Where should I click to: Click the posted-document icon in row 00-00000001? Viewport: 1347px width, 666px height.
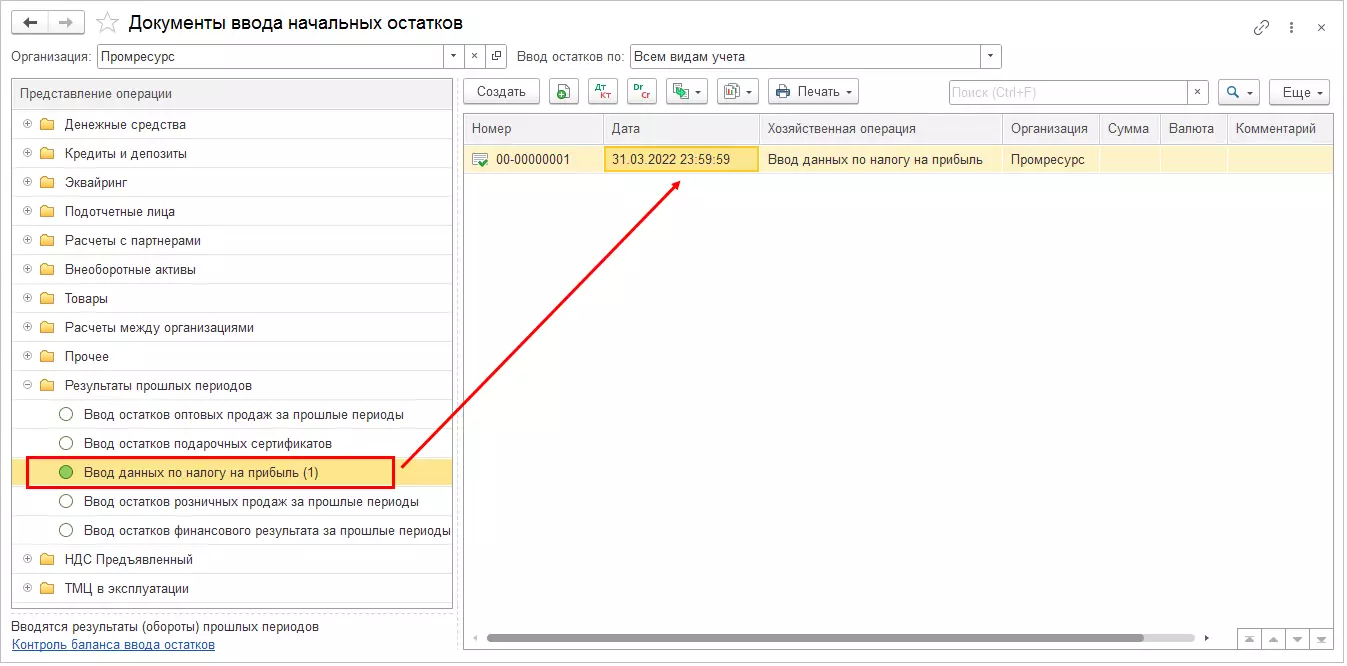pos(480,159)
